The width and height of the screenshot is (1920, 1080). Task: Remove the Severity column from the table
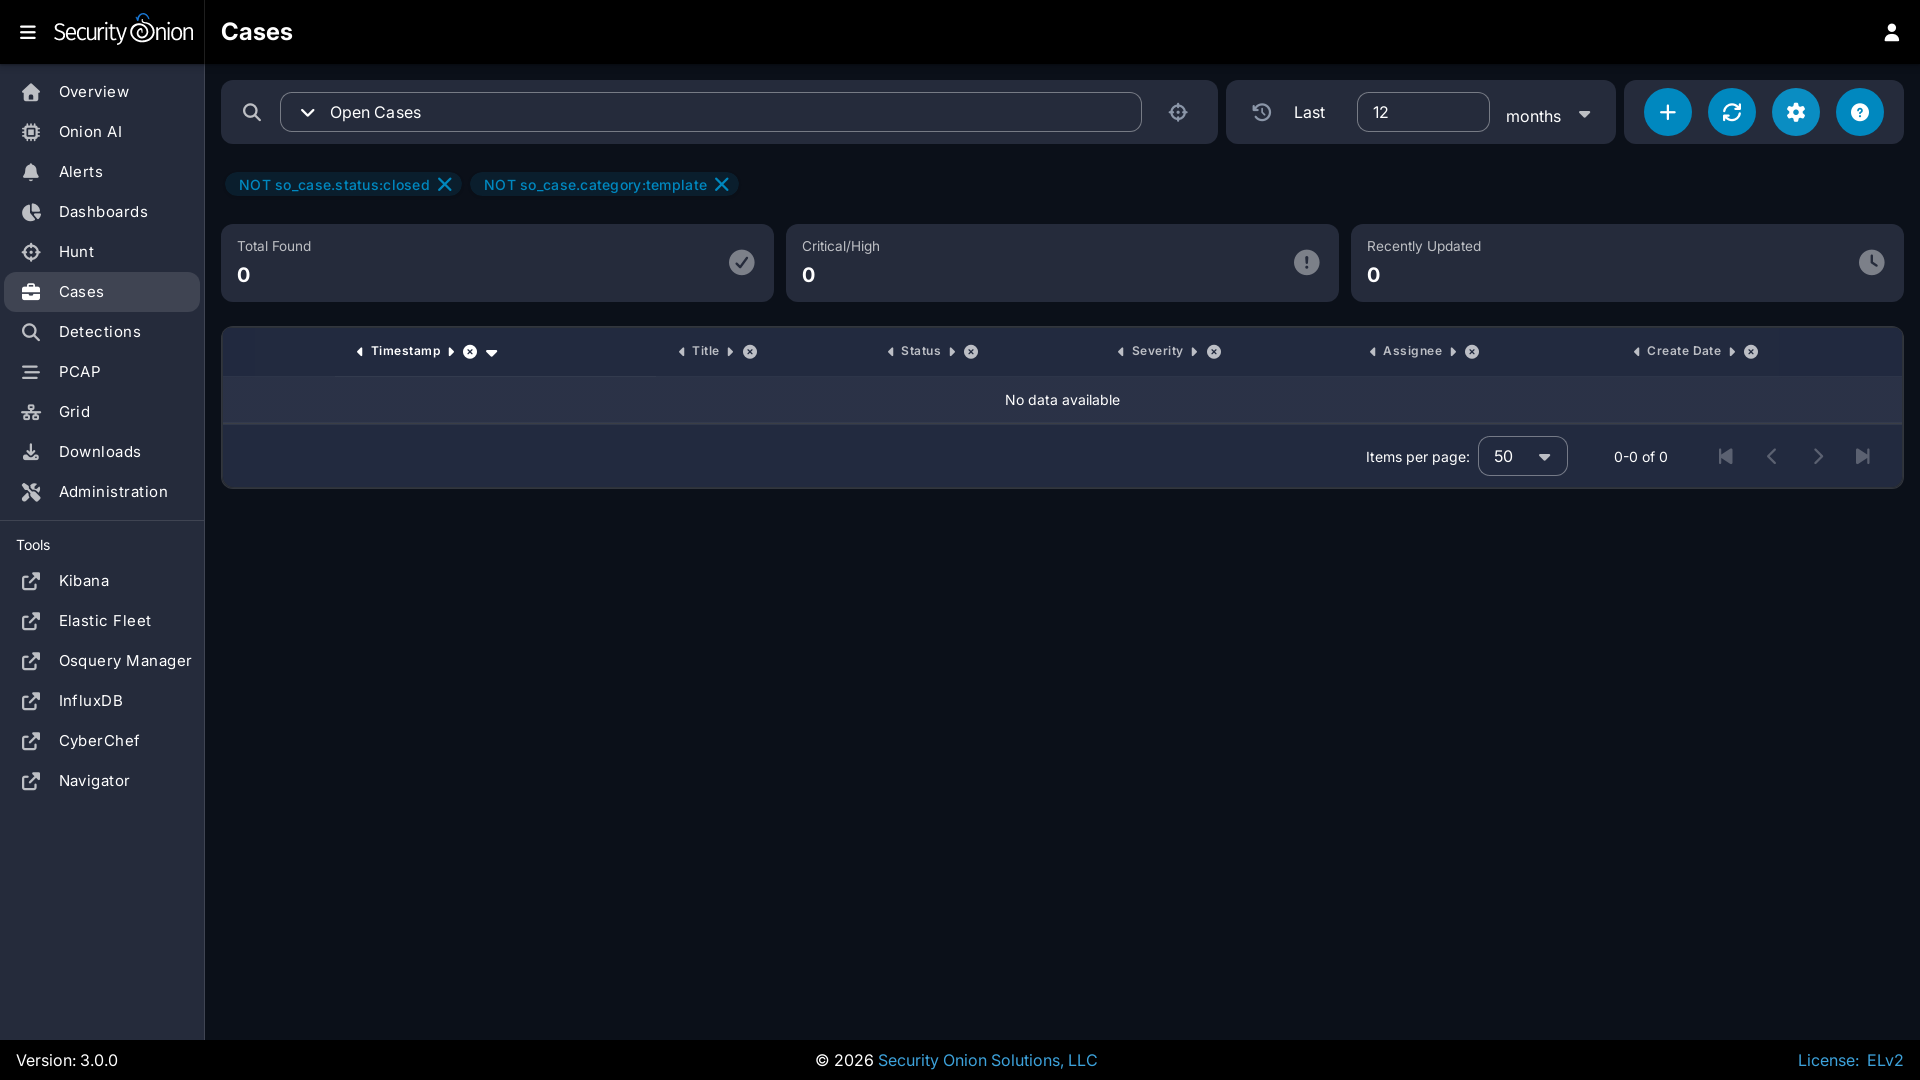coord(1214,352)
